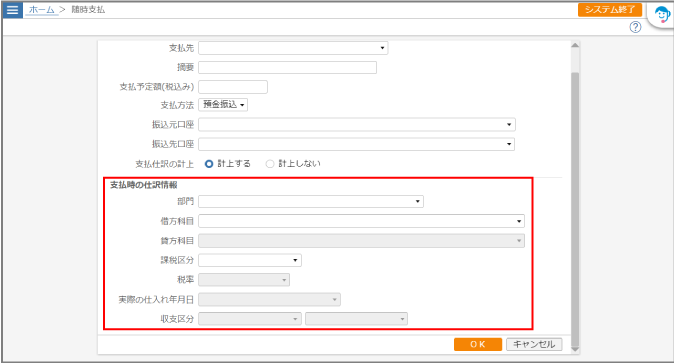Image resolution: width=674 pixels, height=363 pixels.
Task: Click the scrollbar down arrow
Action: coord(575,349)
